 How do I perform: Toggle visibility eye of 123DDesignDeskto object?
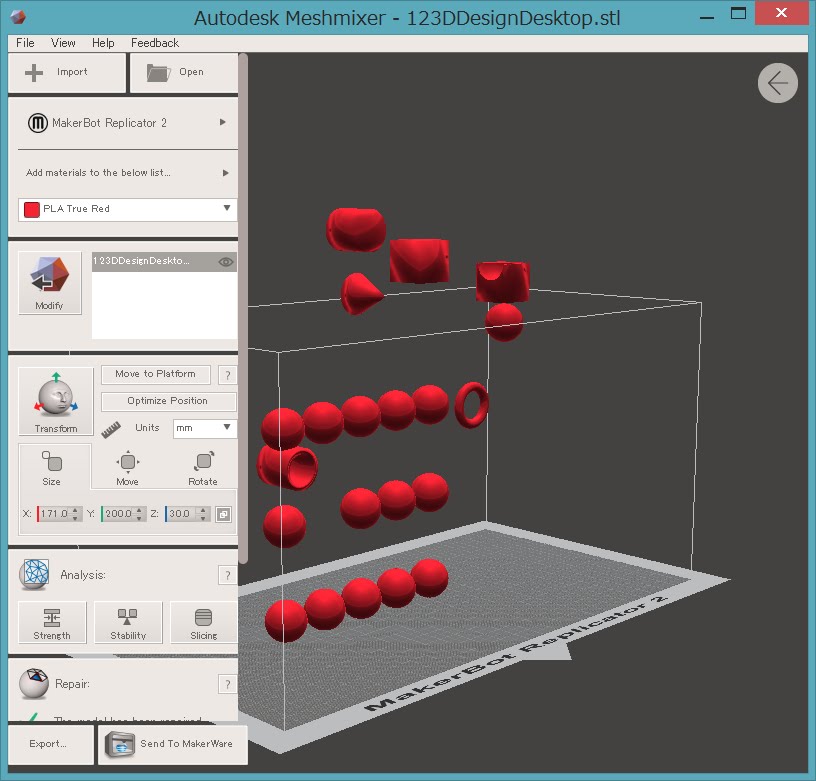pos(226,262)
